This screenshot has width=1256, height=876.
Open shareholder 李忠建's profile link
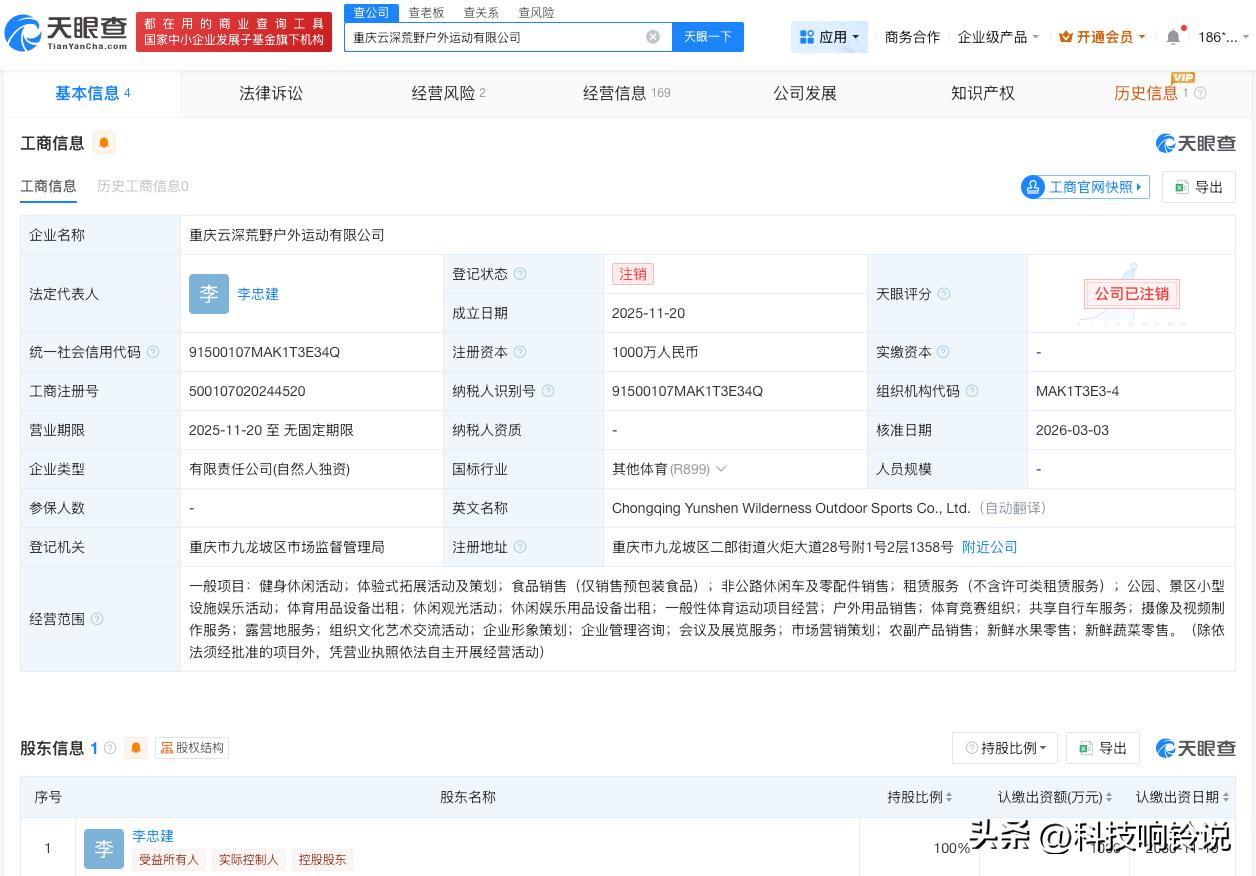click(153, 836)
